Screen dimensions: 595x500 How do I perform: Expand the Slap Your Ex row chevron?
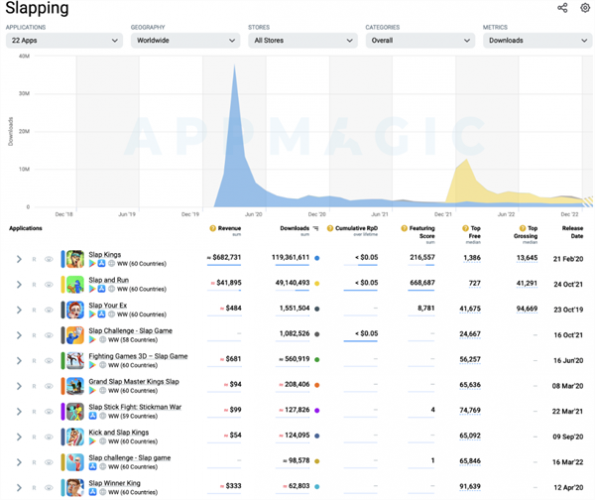(19, 310)
